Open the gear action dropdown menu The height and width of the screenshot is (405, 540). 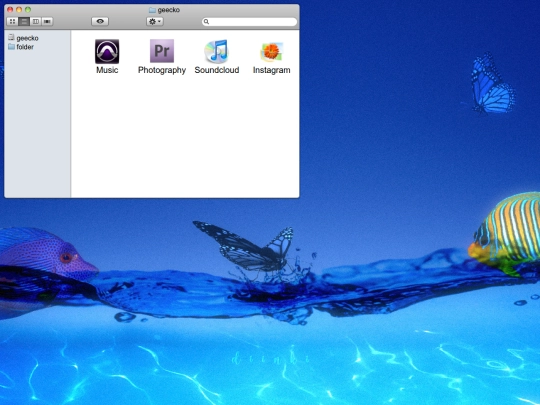[155, 21]
